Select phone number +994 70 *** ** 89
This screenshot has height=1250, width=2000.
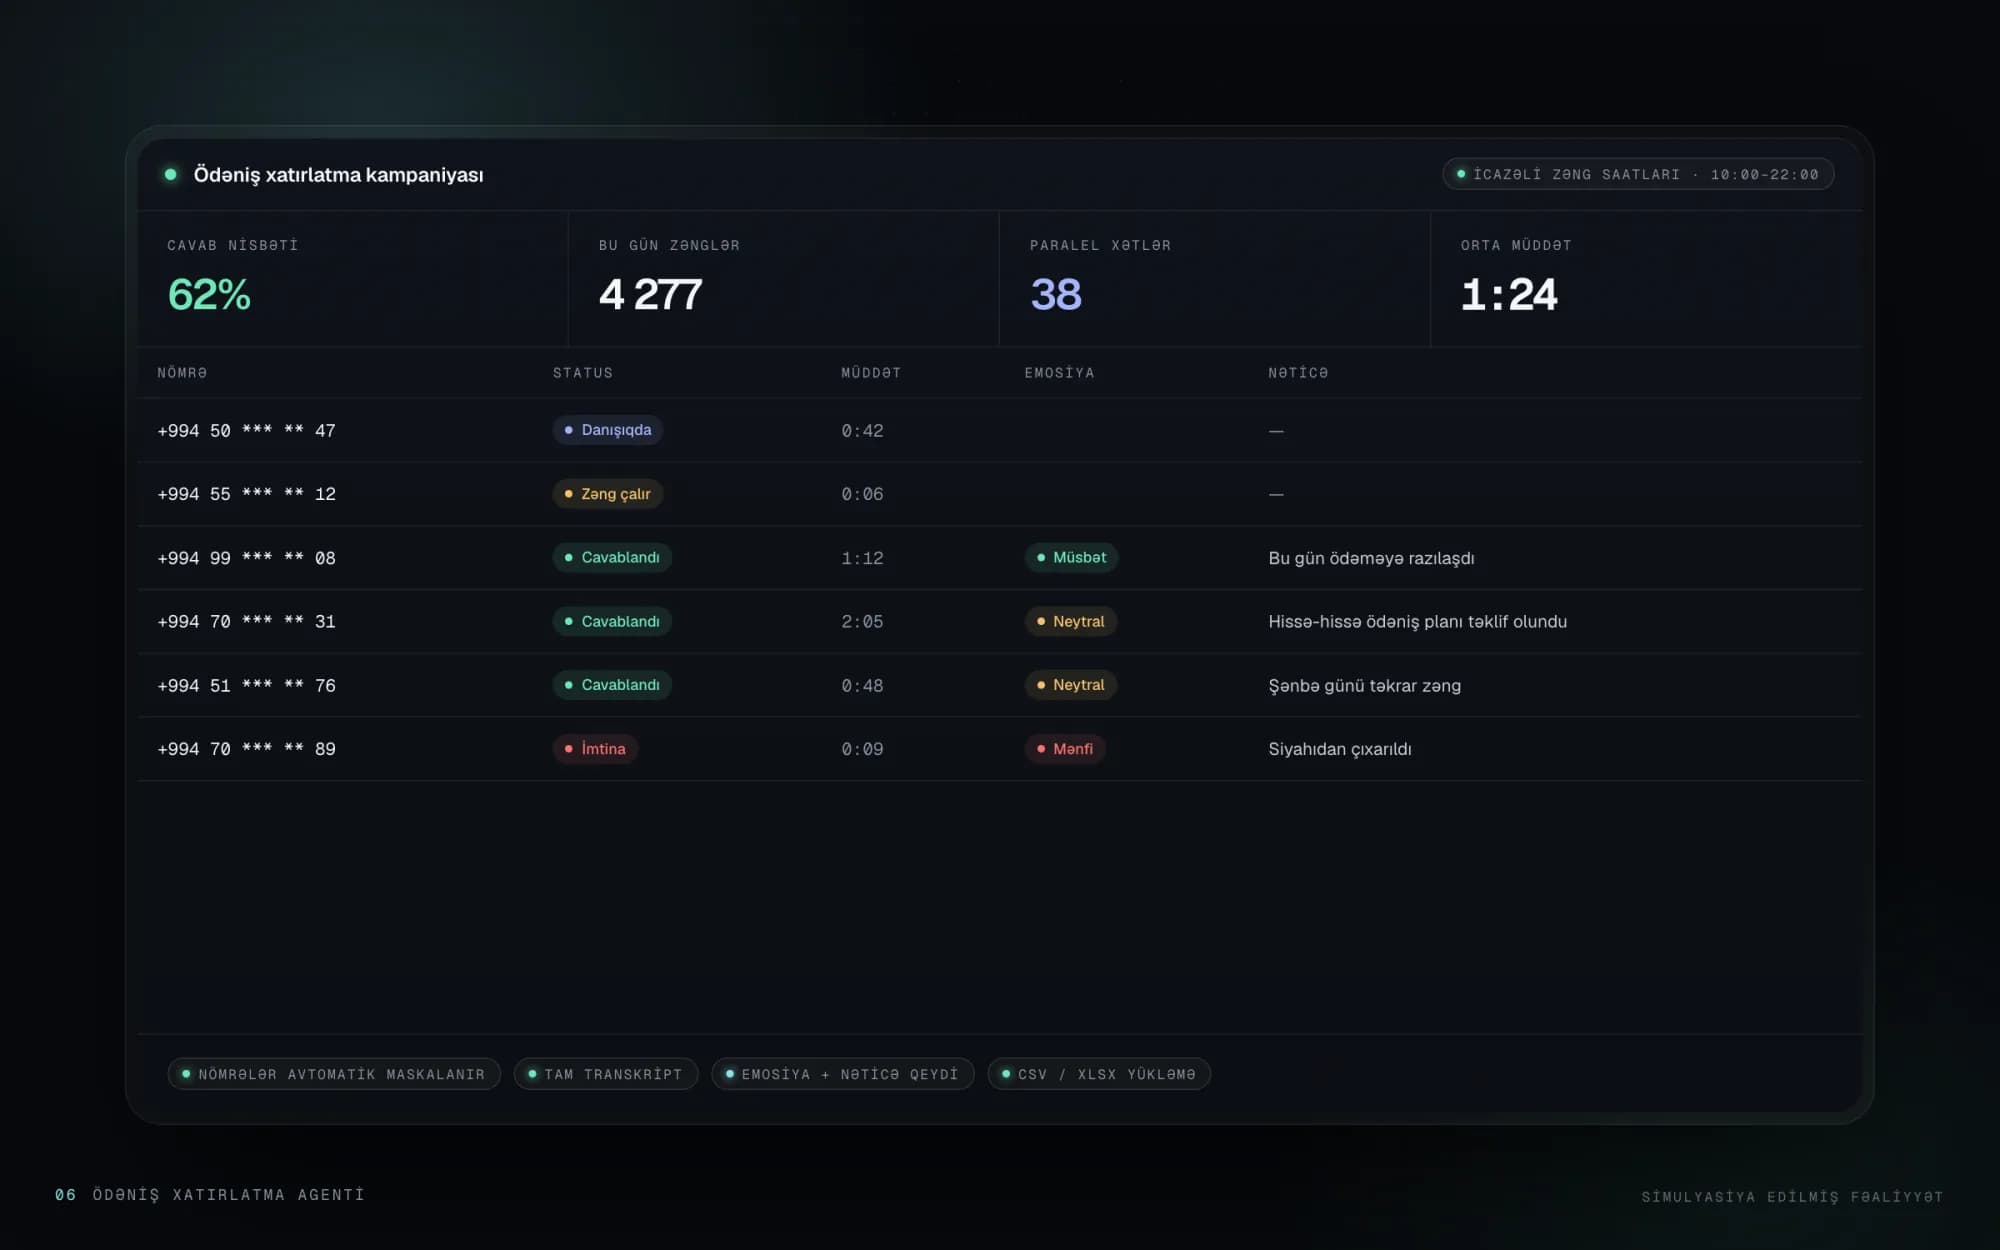pos(246,749)
